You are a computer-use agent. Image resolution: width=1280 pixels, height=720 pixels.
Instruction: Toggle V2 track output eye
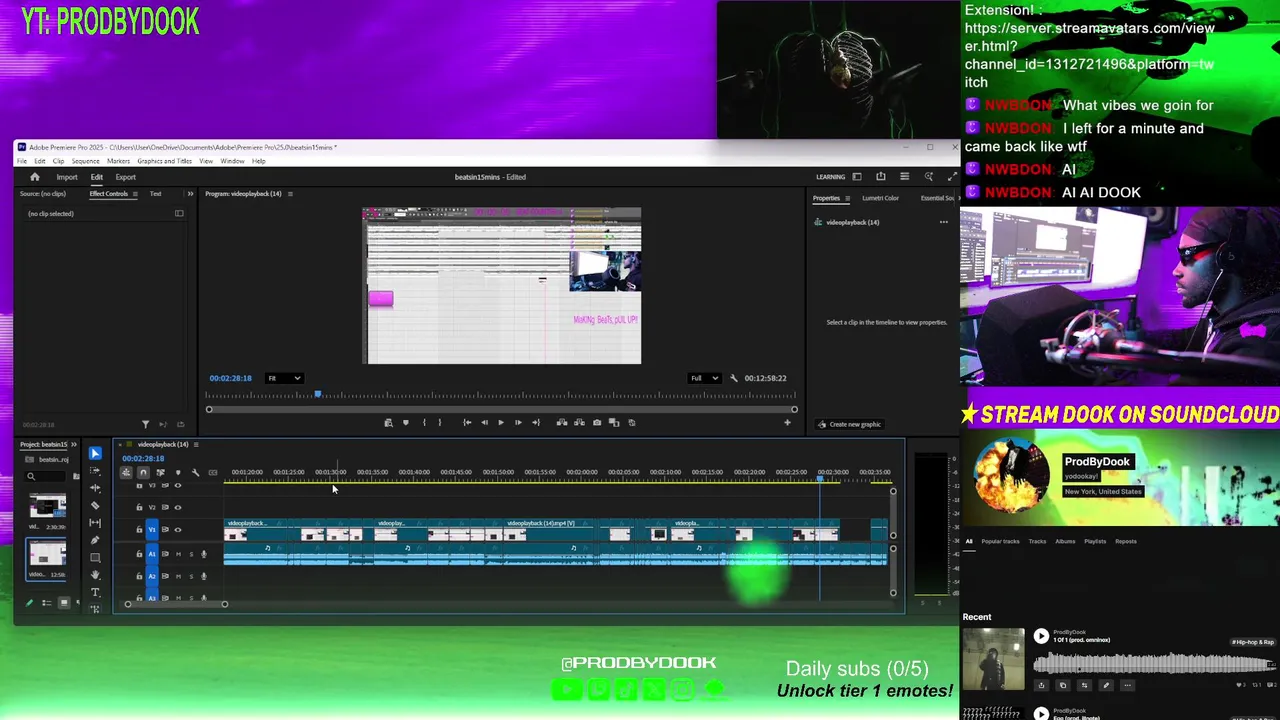[178, 507]
